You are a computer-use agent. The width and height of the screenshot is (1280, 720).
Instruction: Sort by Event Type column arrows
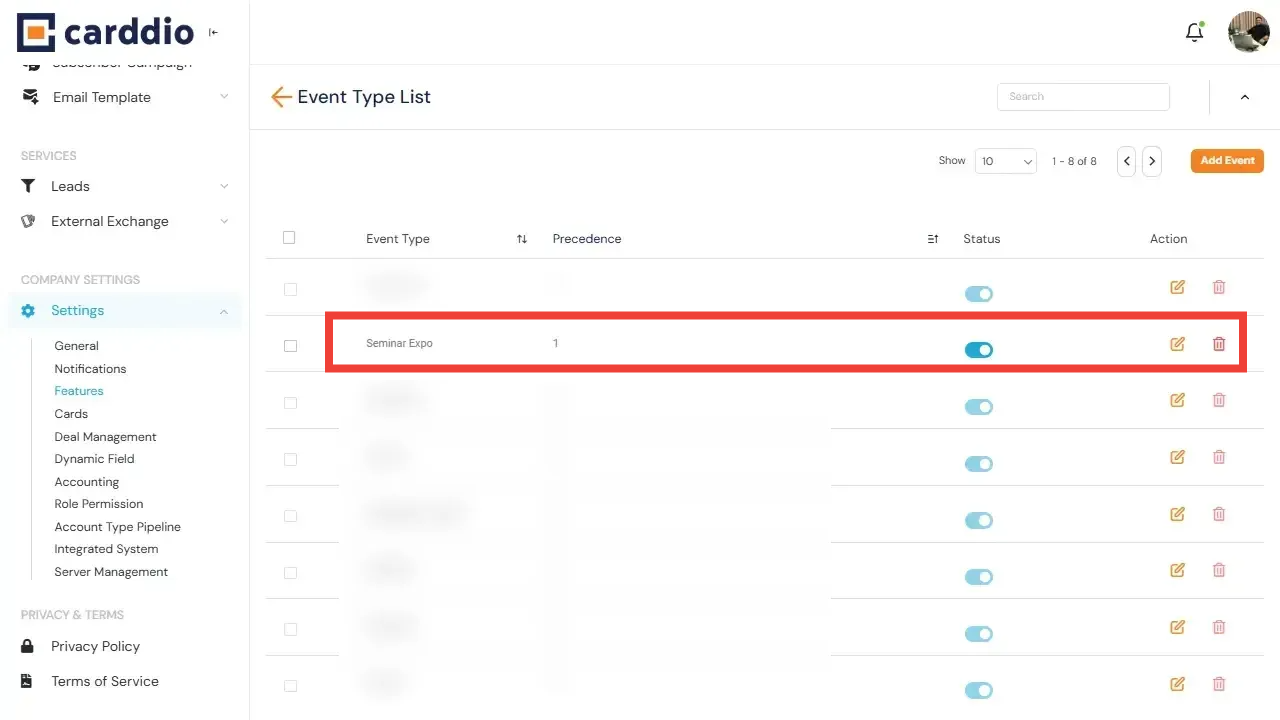522,239
